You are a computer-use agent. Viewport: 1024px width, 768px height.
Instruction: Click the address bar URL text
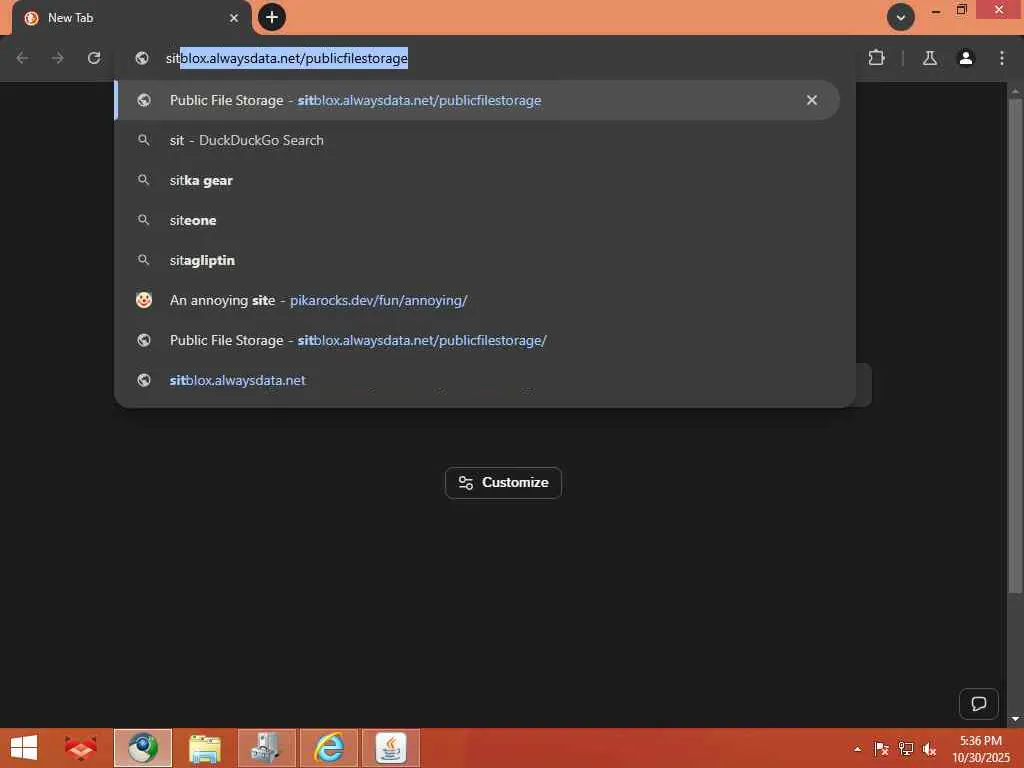pos(287,58)
